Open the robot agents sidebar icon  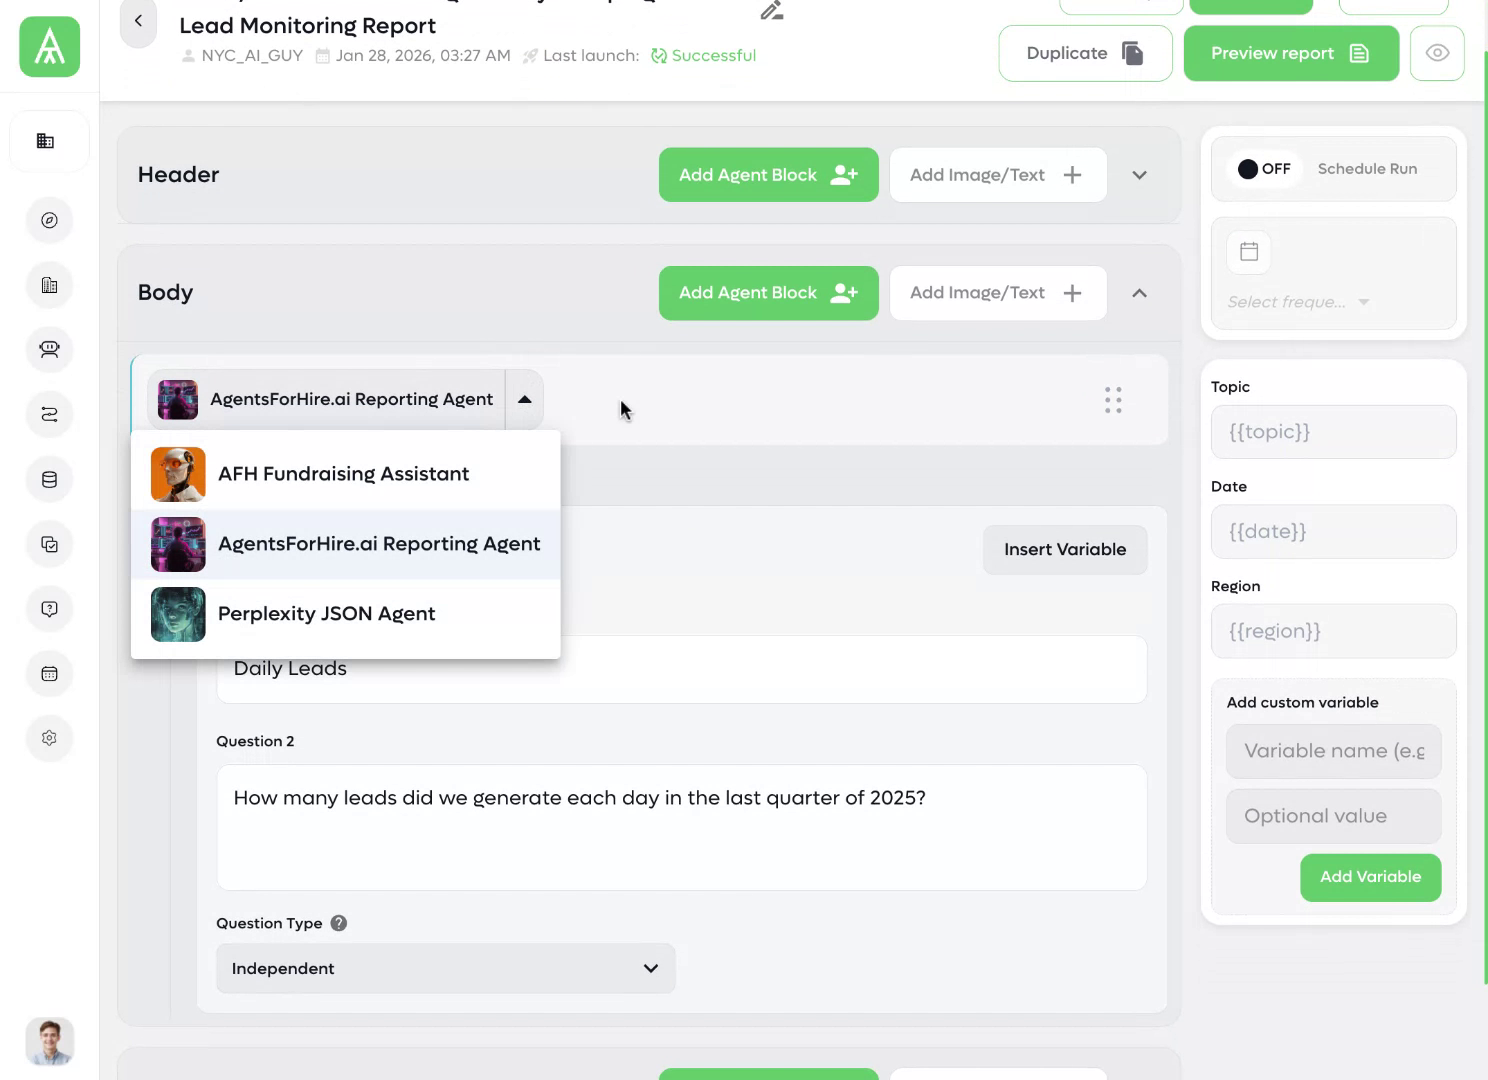point(49,349)
